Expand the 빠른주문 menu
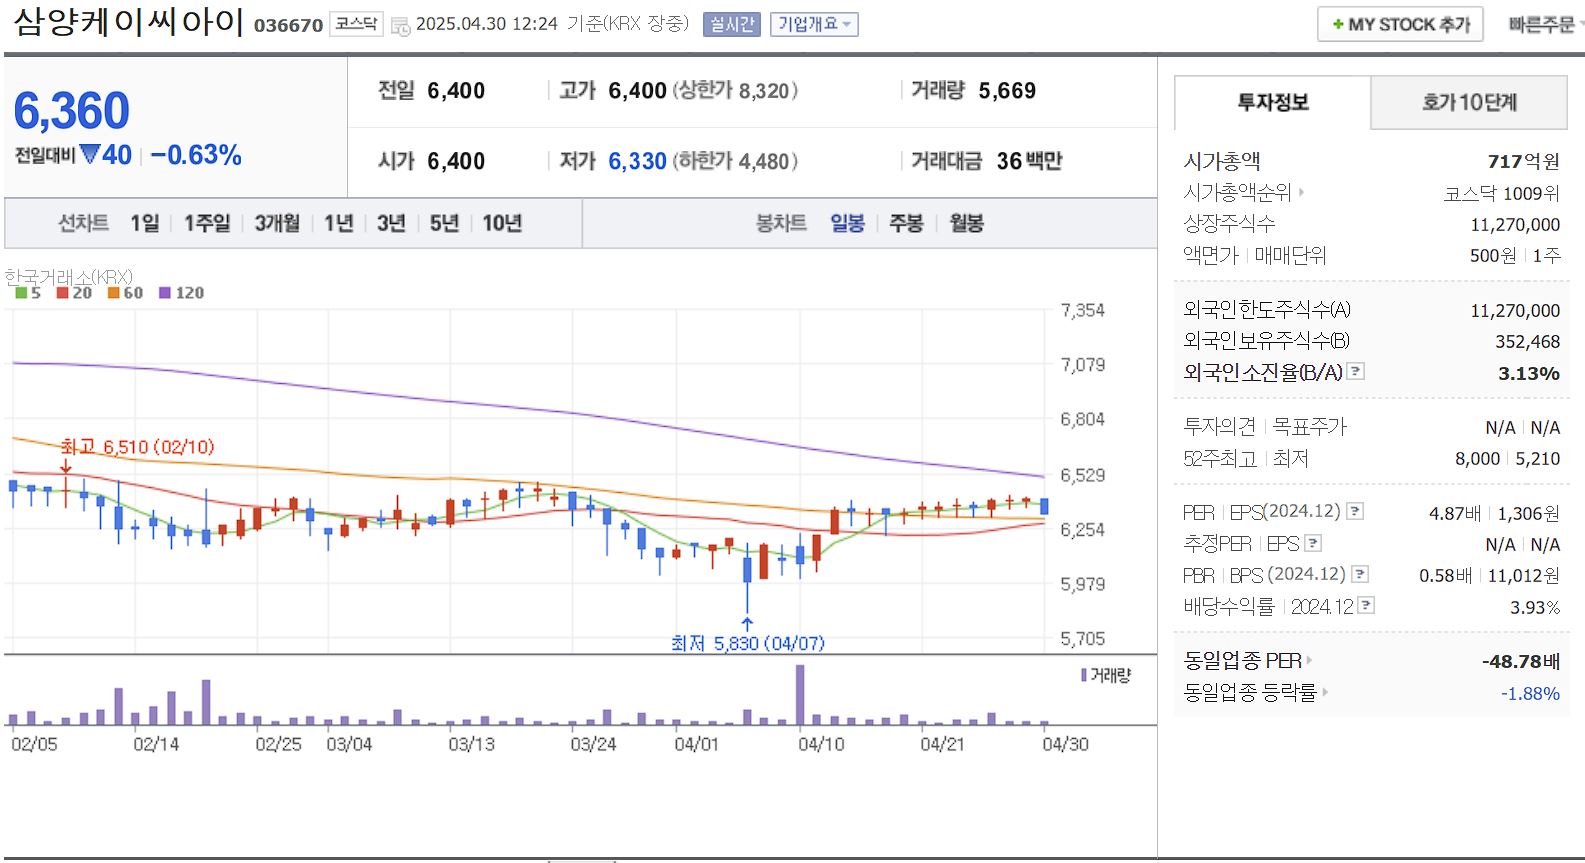Viewport: 1585px width, 863px height. coord(1545,25)
